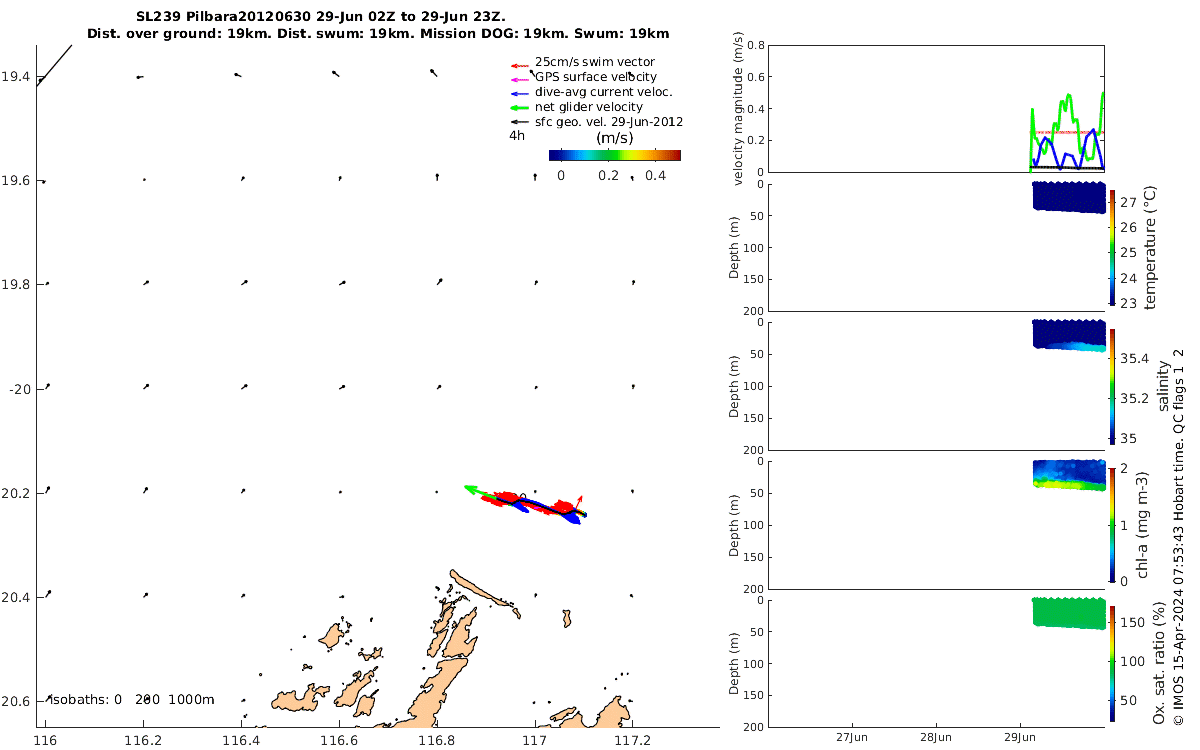Click the green net glider velocity legend arrow
1200x750 pixels.
tap(518, 107)
